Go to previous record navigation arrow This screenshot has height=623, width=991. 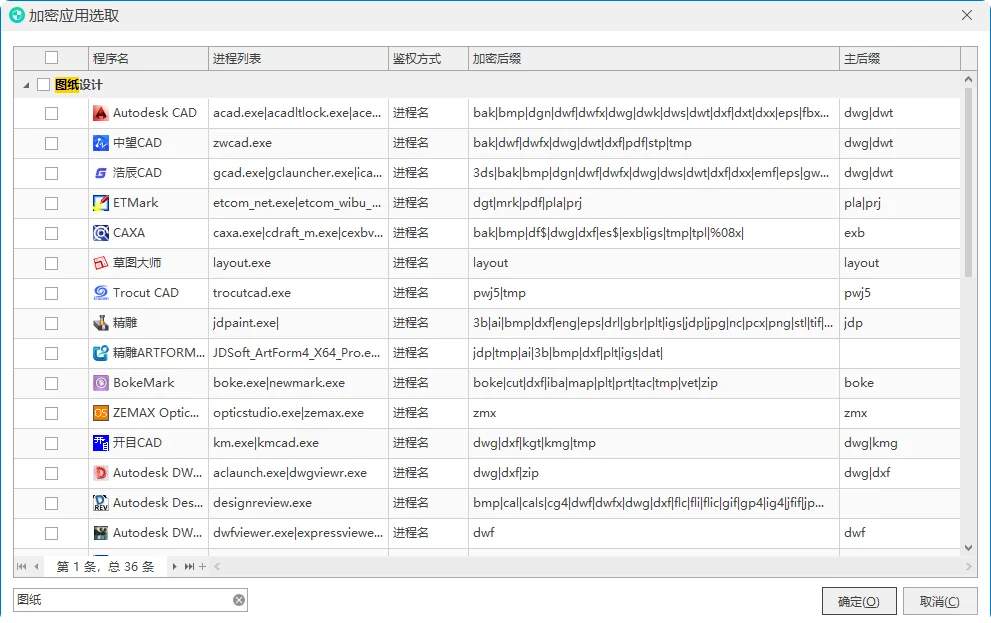pos(37,567)
